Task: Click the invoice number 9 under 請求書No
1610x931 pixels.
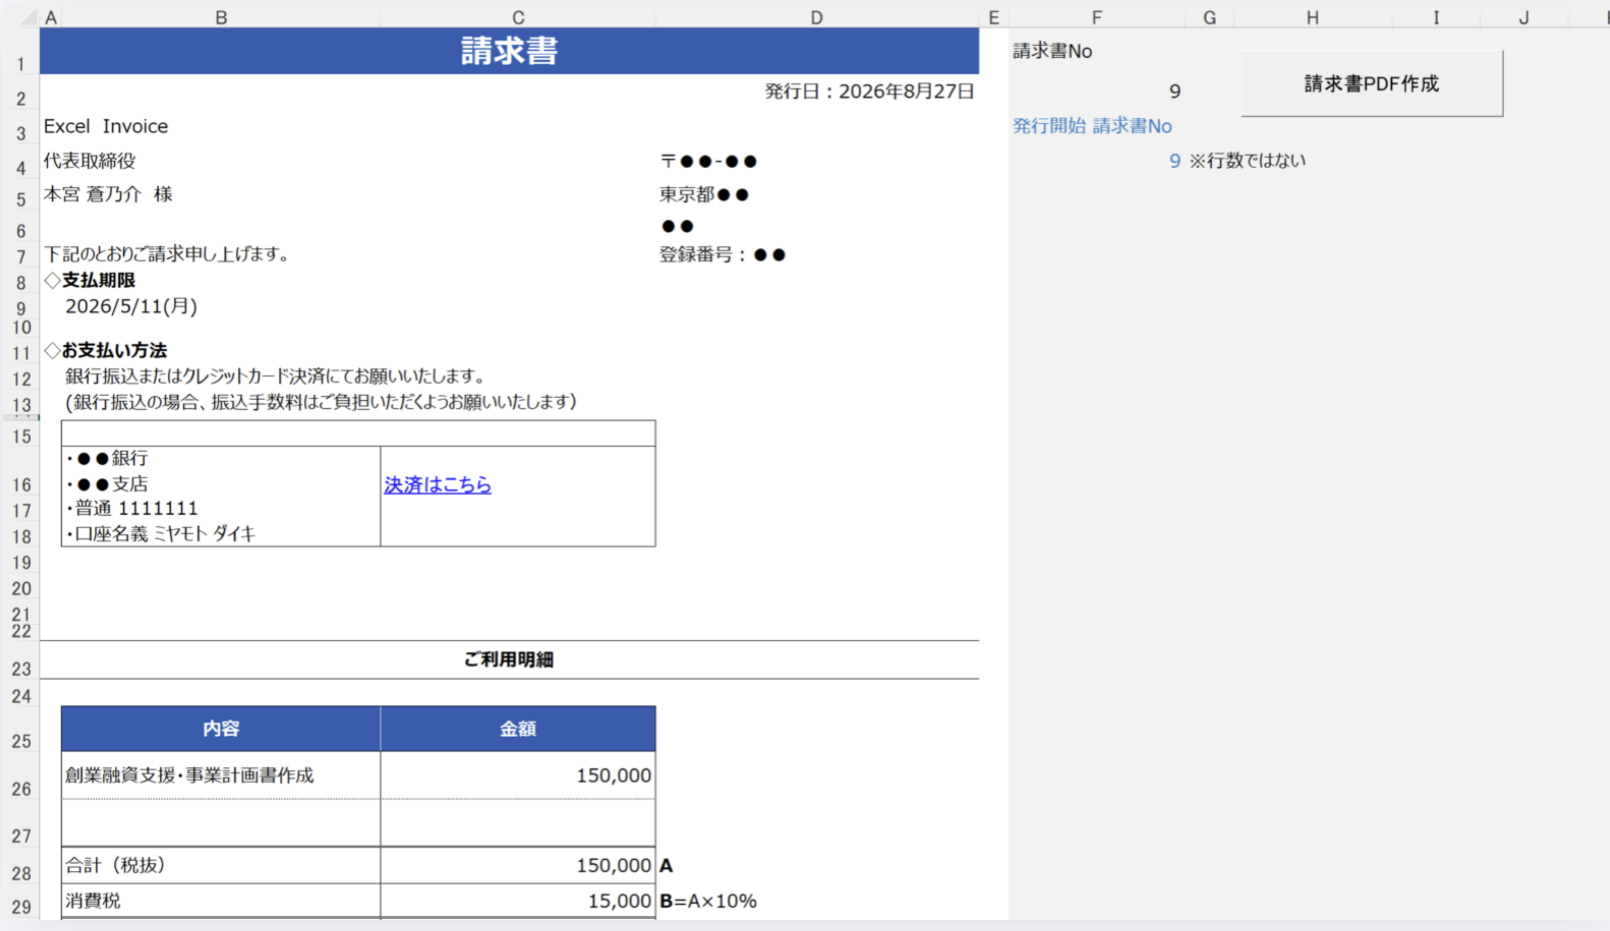Action: pos(1175,91)
